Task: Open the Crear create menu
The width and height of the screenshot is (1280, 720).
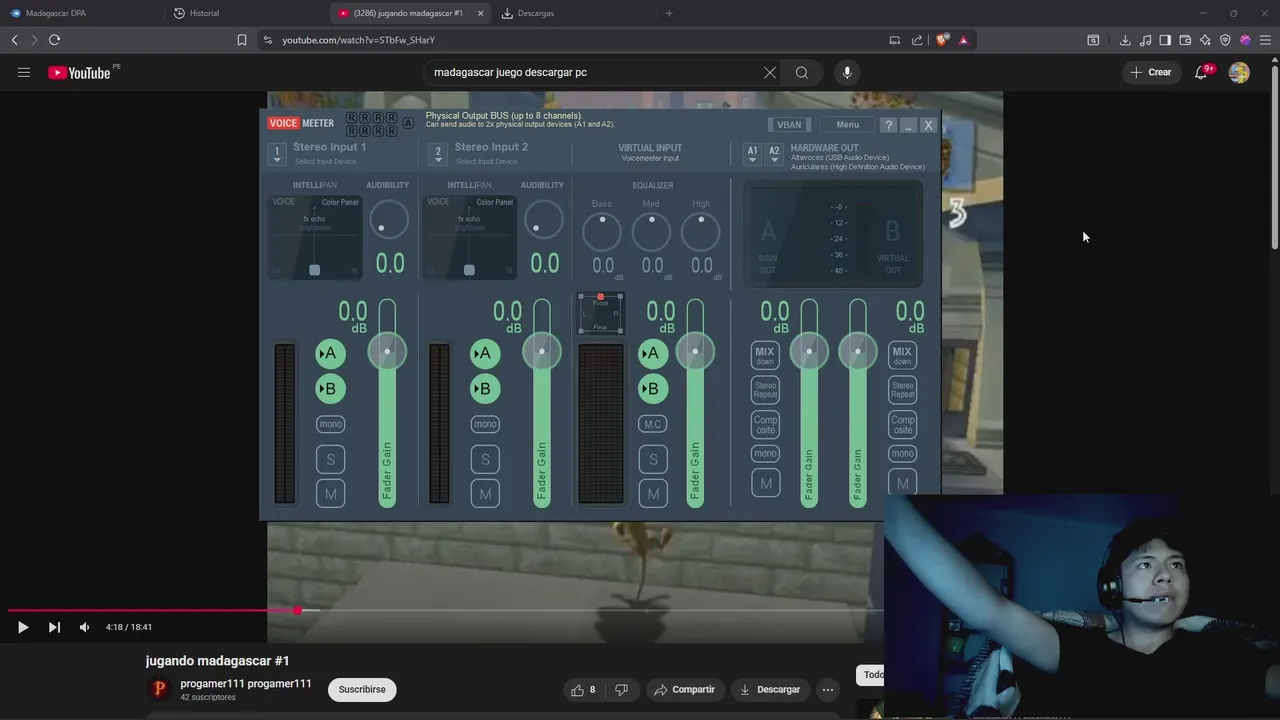Action: [1151, 72]
